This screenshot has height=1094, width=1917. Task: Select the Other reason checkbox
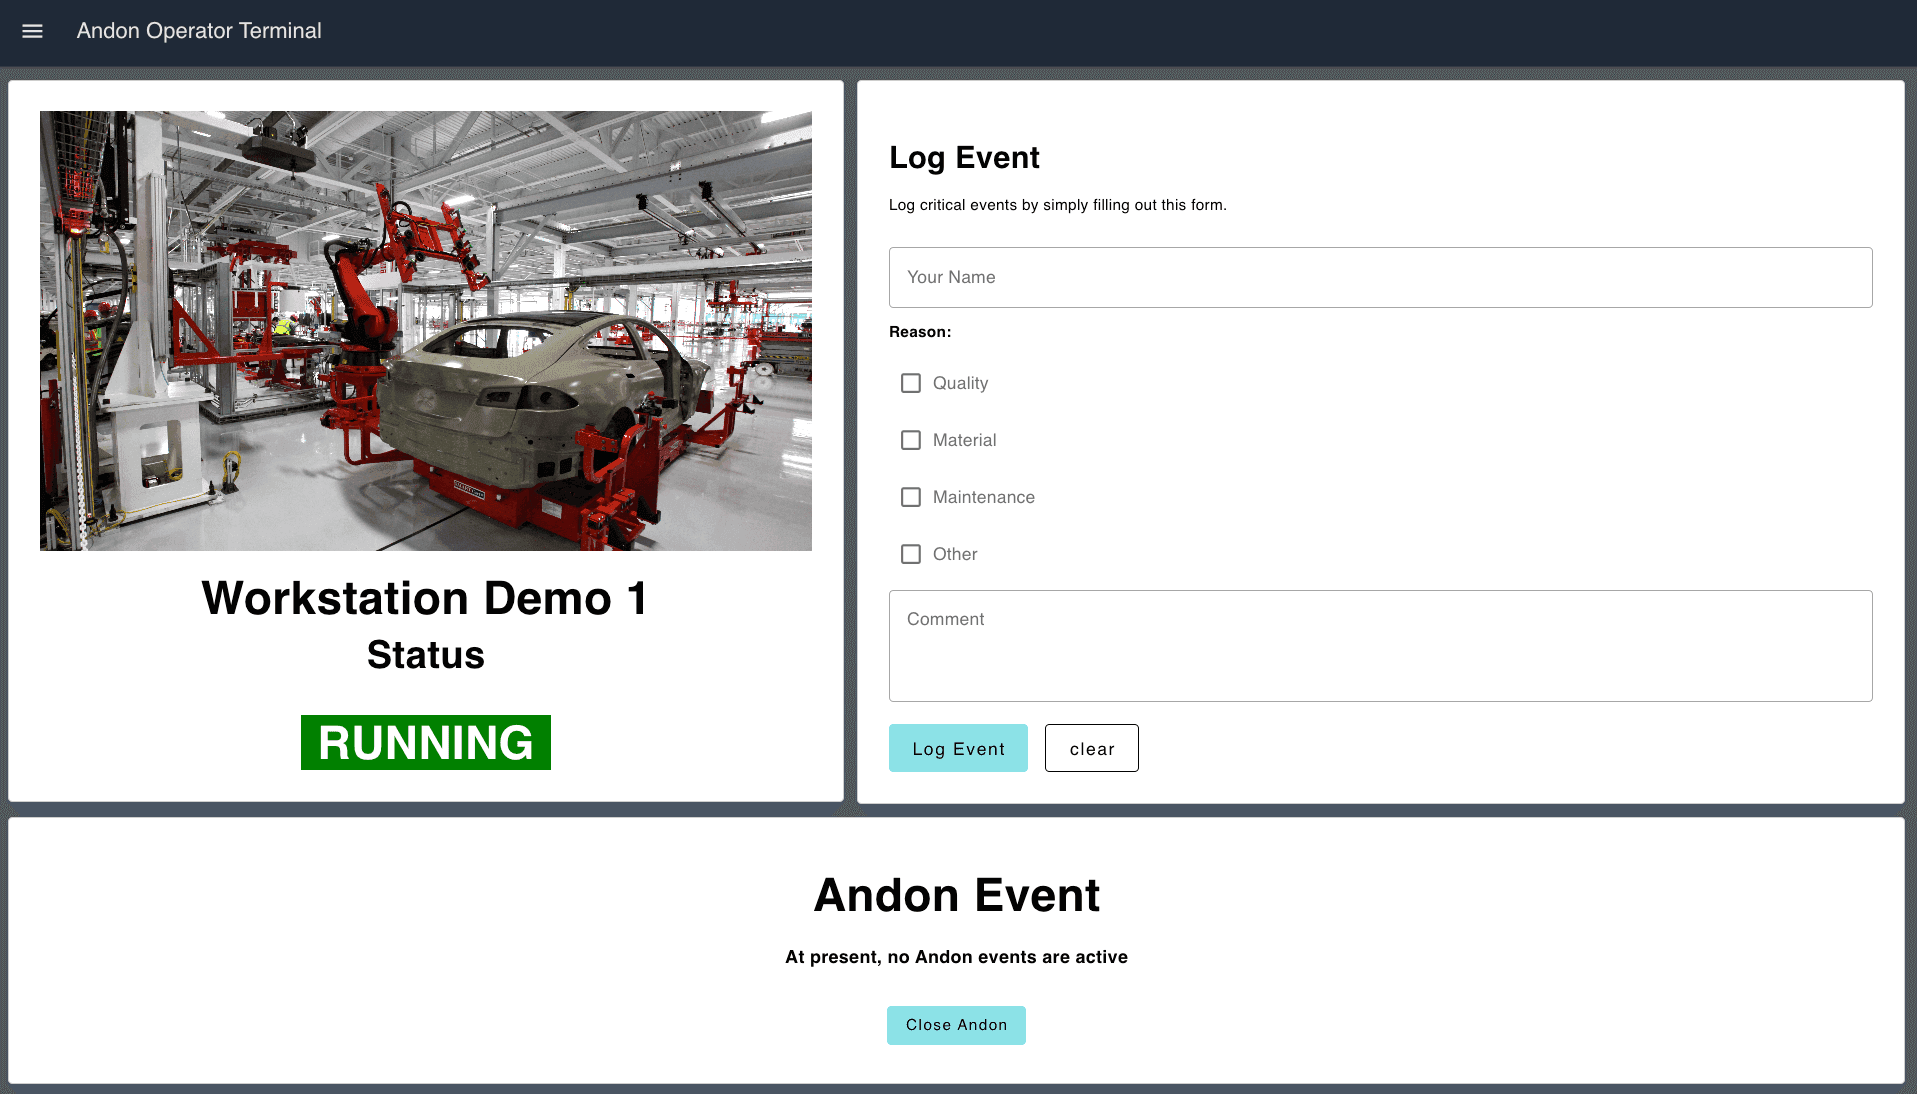tap(910, 554)
